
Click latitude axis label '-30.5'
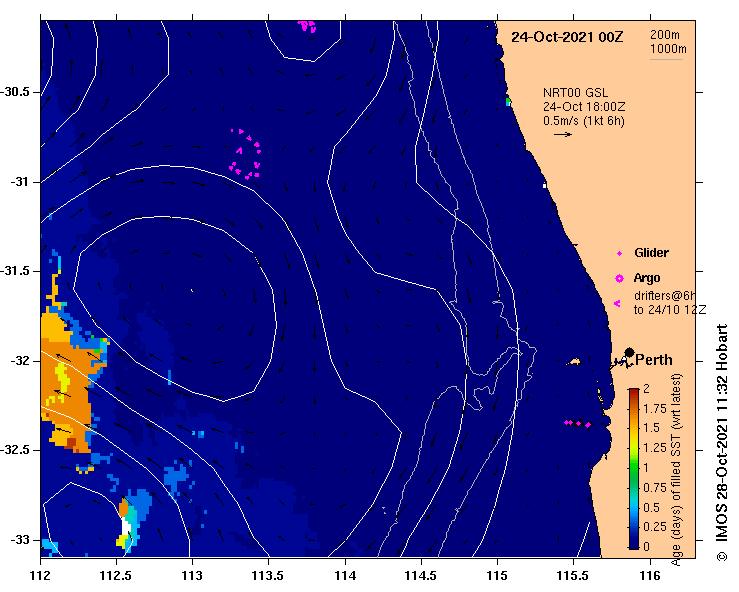point(16,92)
